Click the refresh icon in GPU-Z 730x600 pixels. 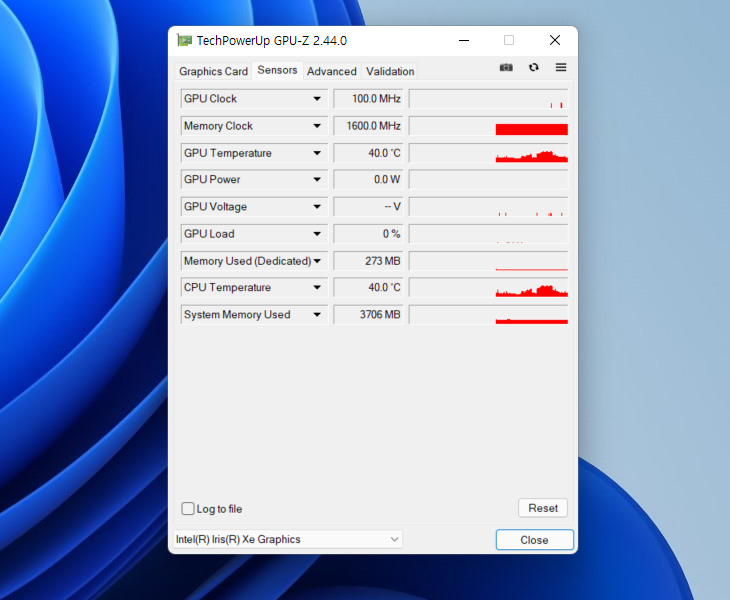pos(534,67)
